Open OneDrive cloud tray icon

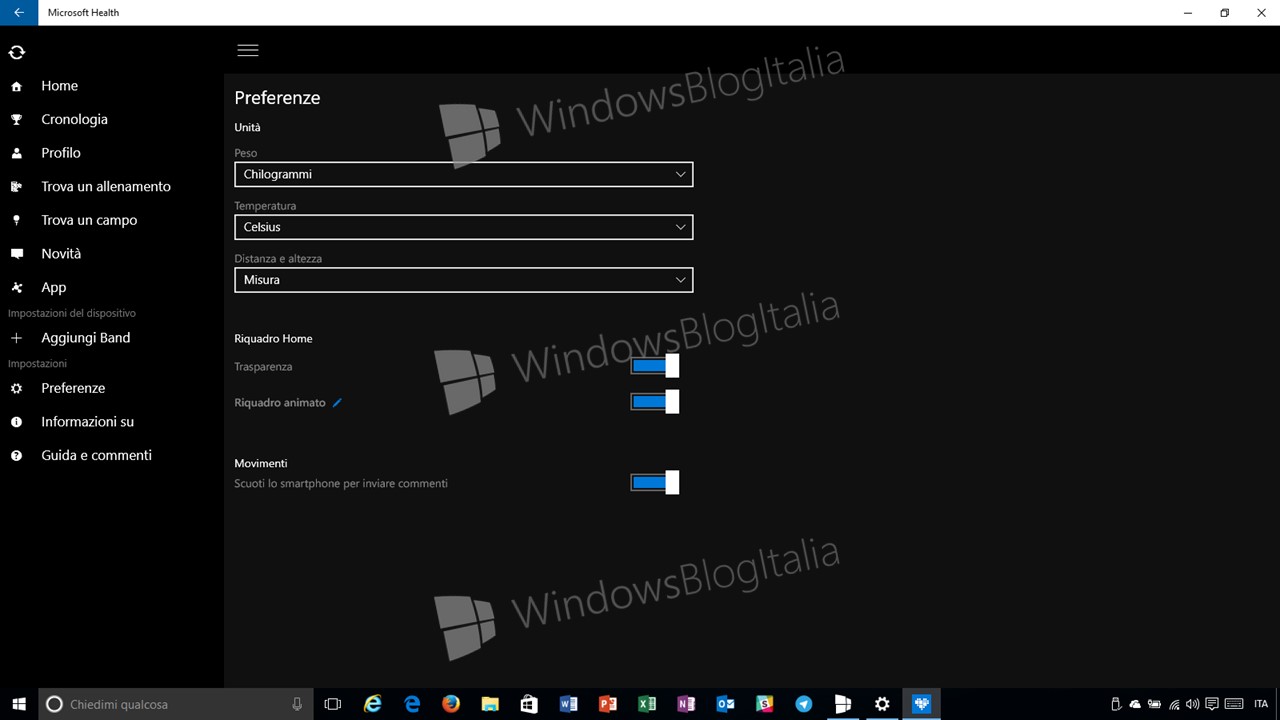pos(1135,704)
